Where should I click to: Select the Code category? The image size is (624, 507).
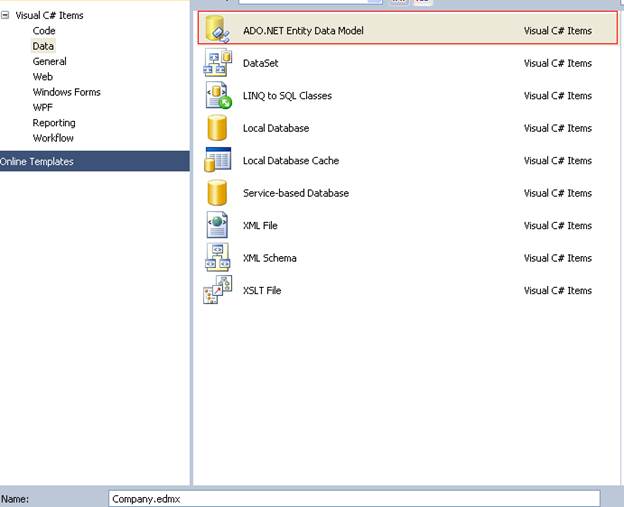click(x=44, y=31)
